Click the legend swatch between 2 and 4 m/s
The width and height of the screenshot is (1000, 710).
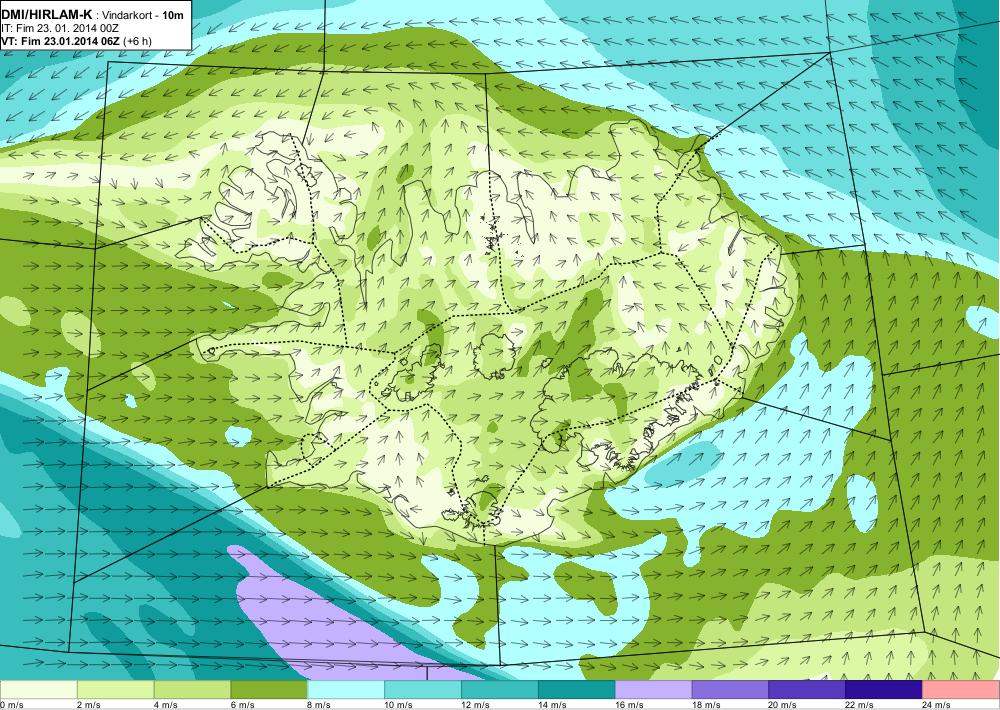tap(115, 690)
